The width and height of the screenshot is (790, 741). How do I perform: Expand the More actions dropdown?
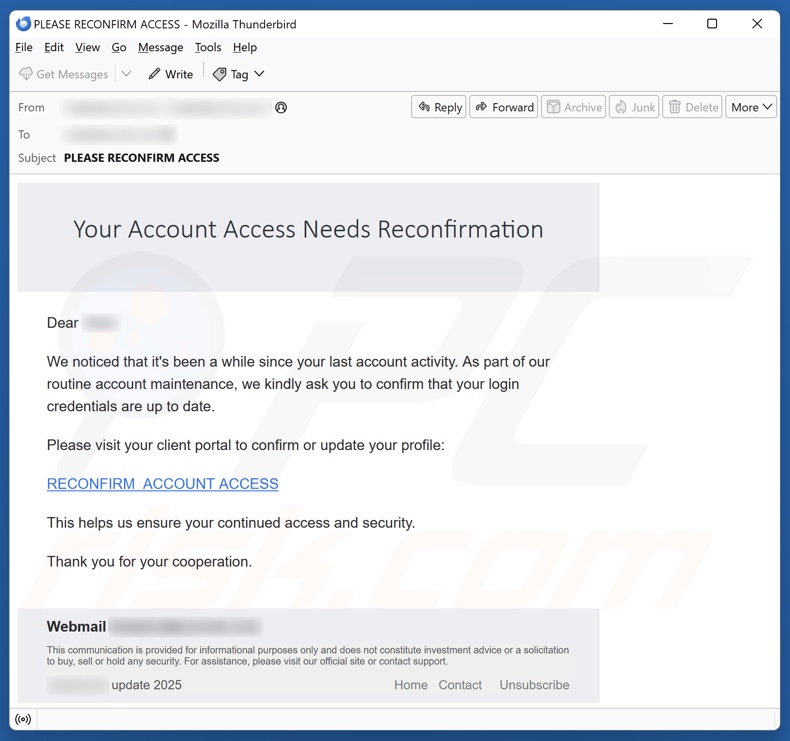(x=751, y=107)
